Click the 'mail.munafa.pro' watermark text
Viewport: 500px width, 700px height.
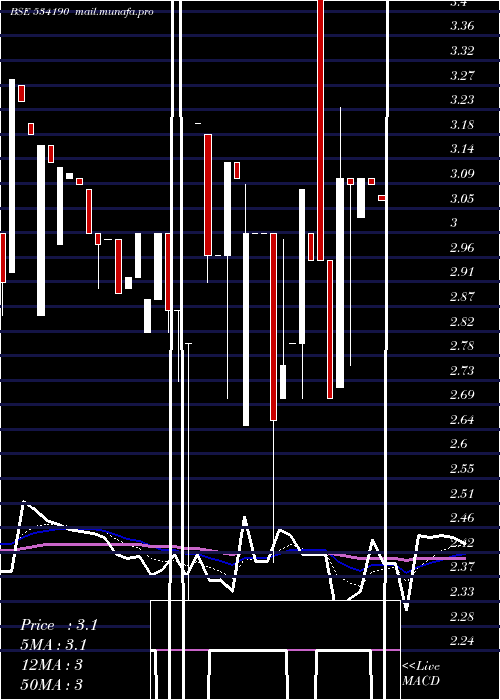point(115,12)
